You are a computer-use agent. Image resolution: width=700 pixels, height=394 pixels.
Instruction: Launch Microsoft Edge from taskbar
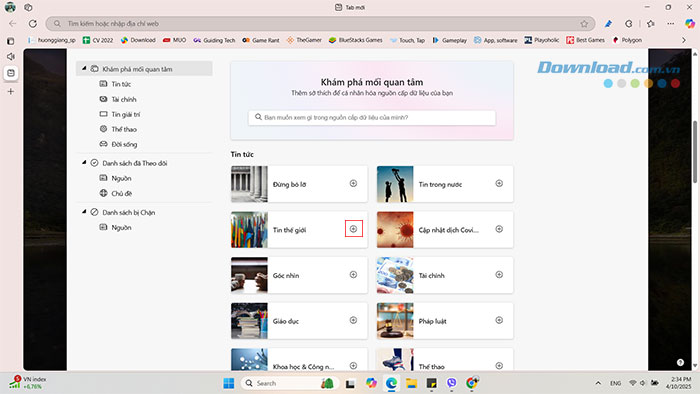click(x=392, y=383)
